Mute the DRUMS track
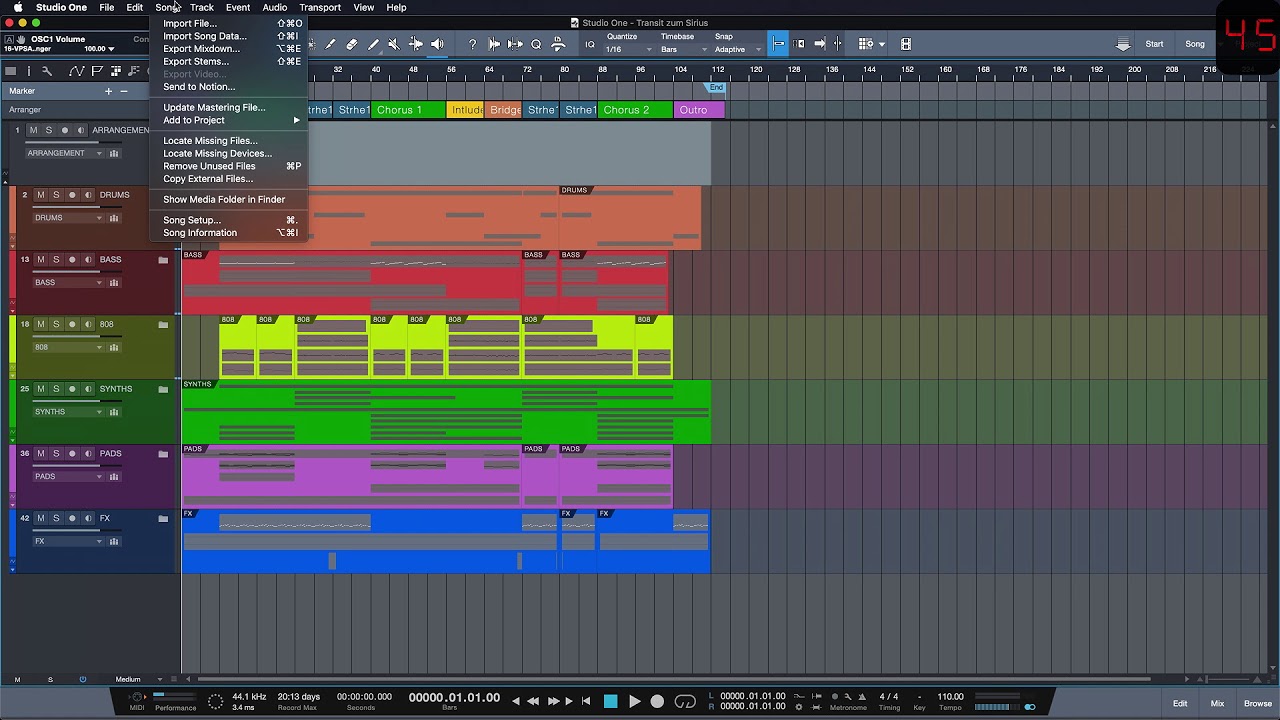The width and height of the screenshot is (1280, 720). tap(40, 195)
